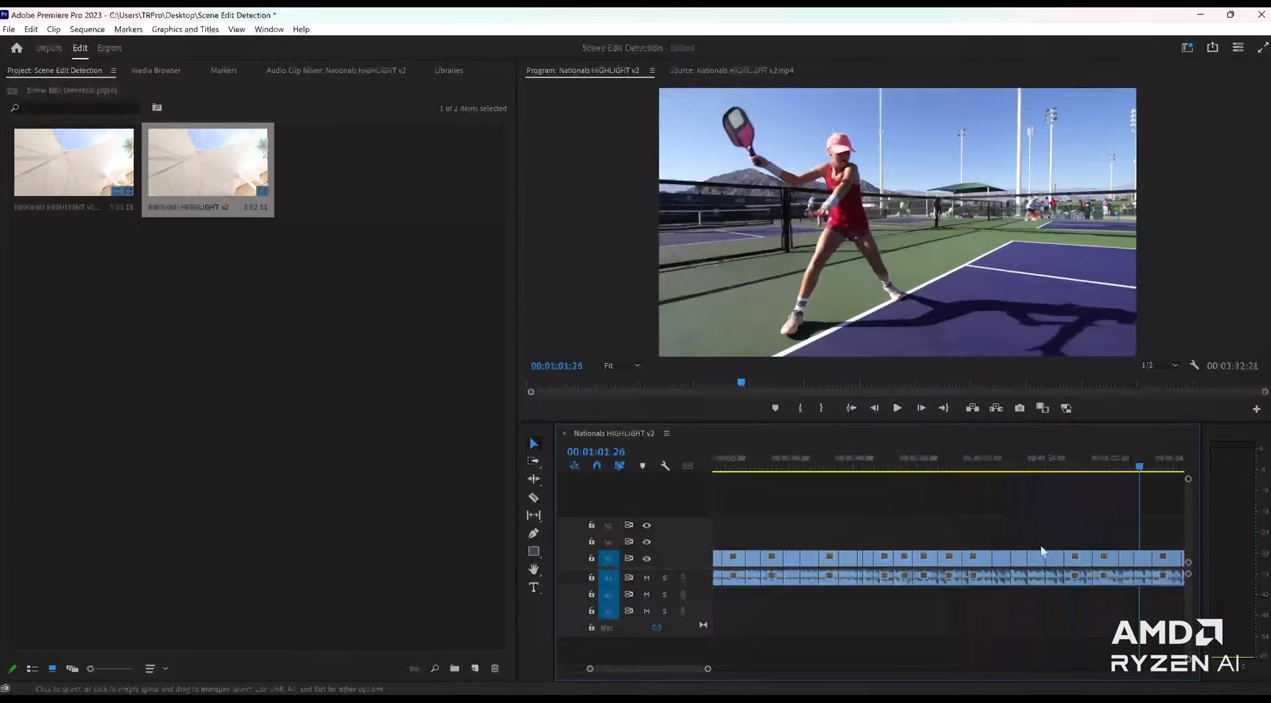Viewport: 1271px width, 703px height.
Task: Expand the Project panel sort options arrow
Action: coord(165,669)
